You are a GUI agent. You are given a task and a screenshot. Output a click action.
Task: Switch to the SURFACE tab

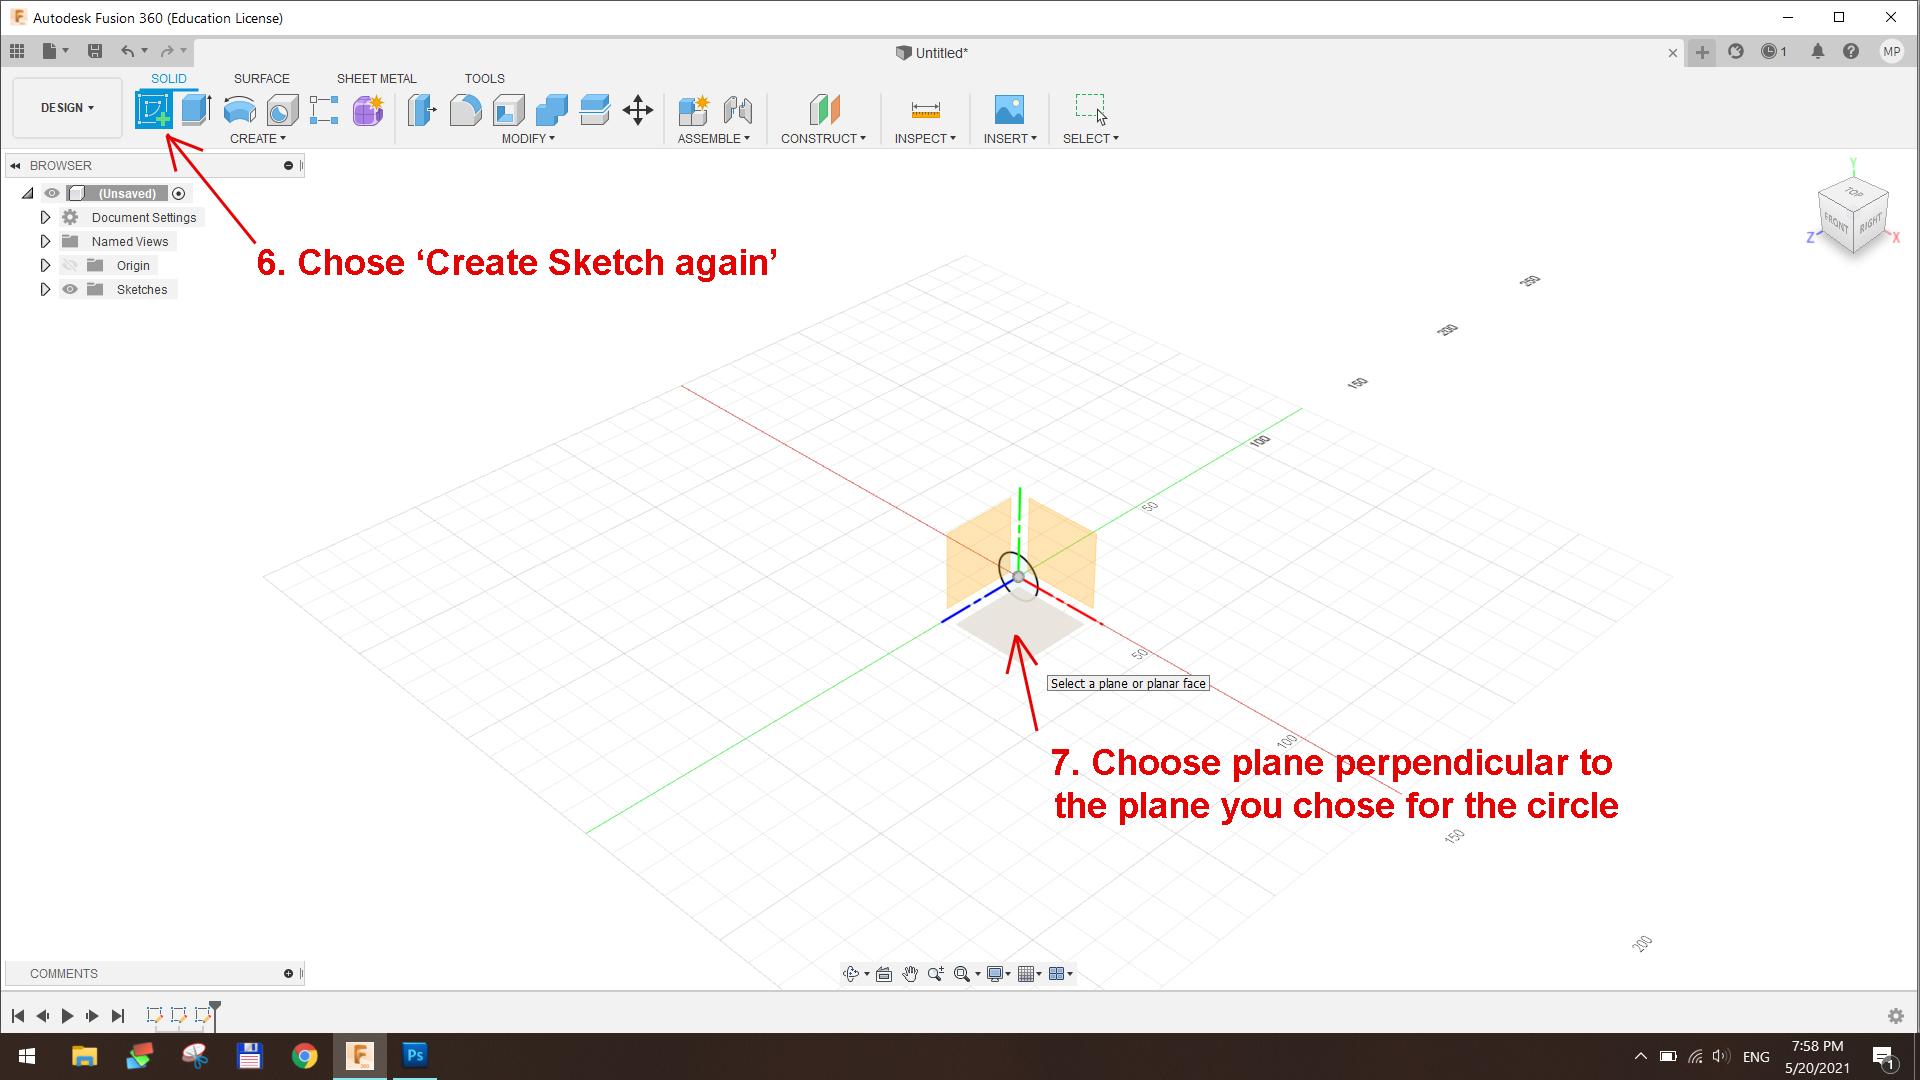(261, 78)
